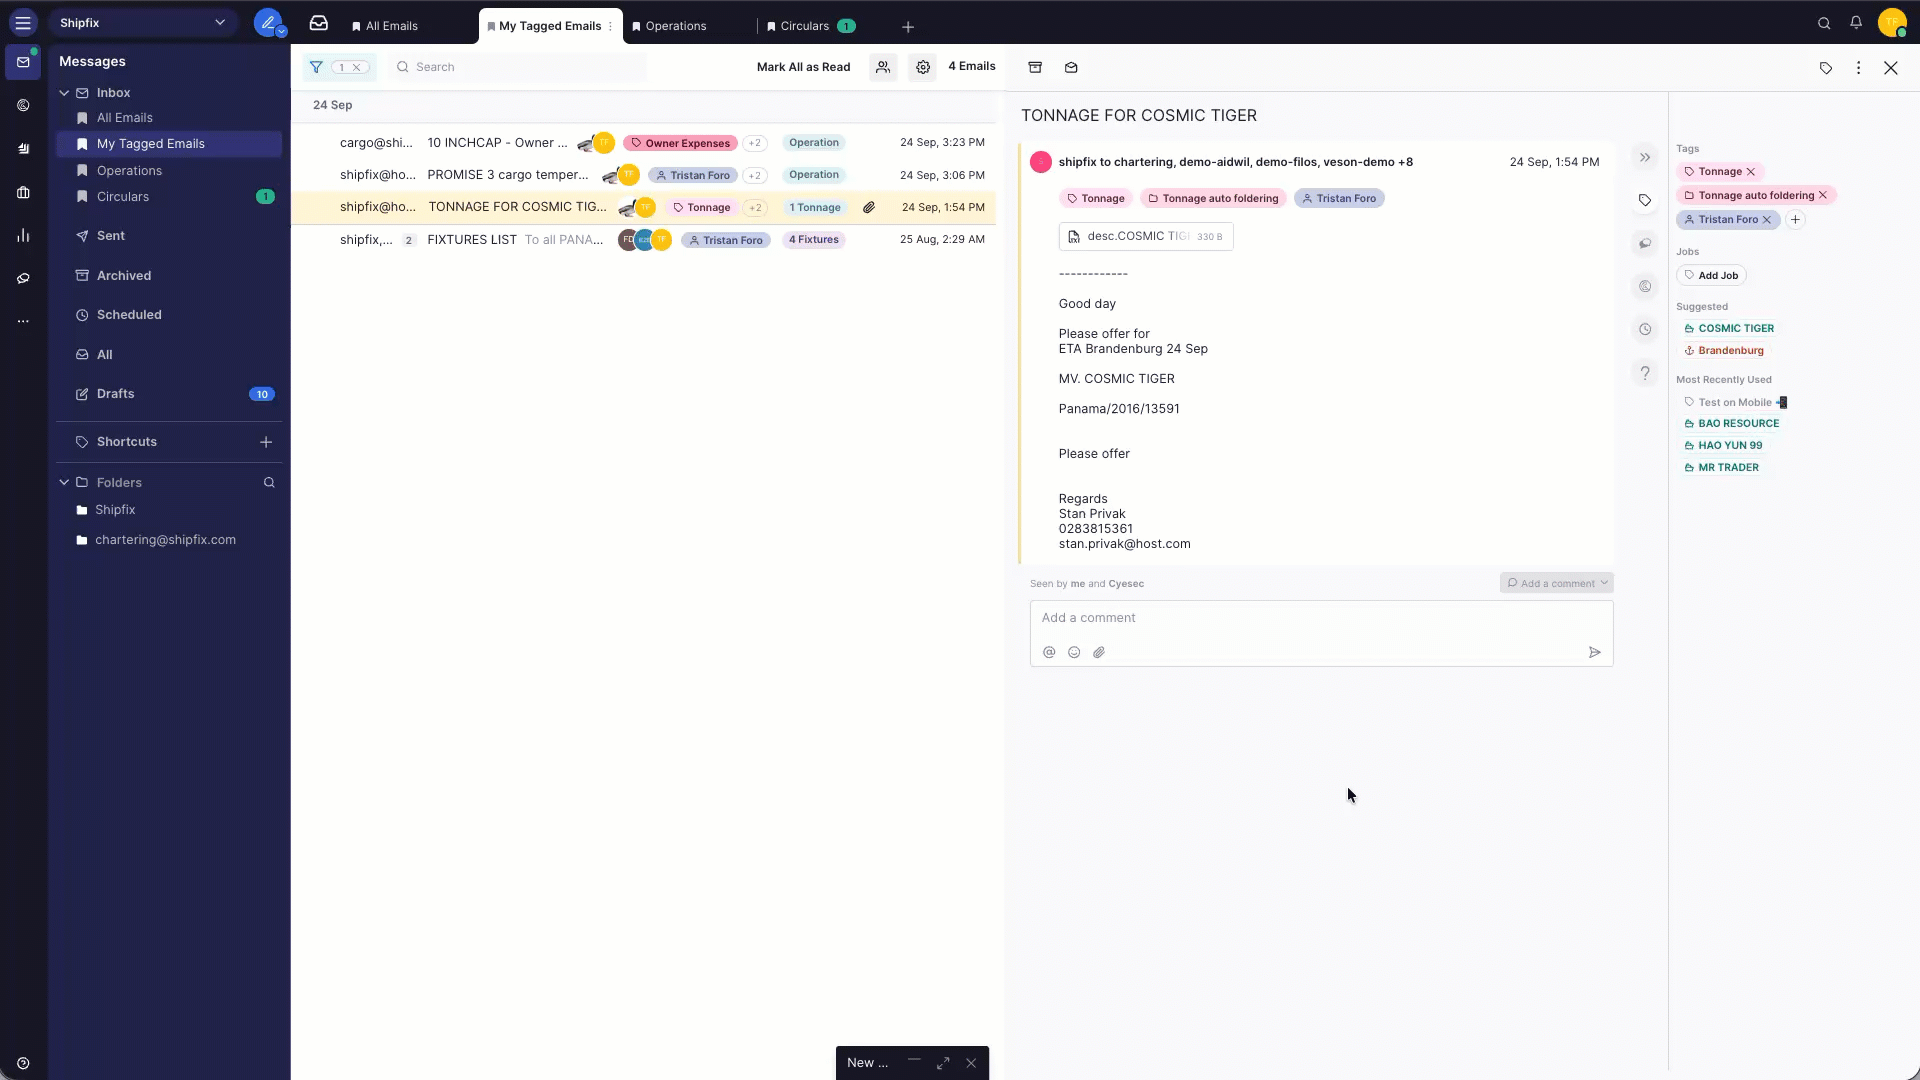The image size is (1920, 1080).
Task: Mark email as unread with envelope icon
Action: pos(1071,67)
